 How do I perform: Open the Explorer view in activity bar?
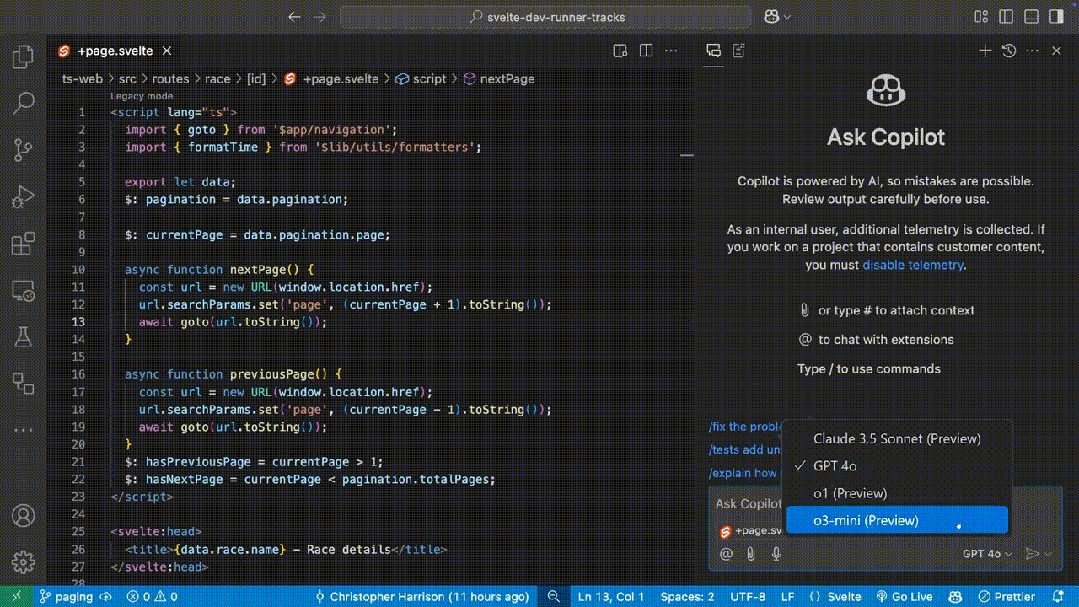click(x=22, y=57)
